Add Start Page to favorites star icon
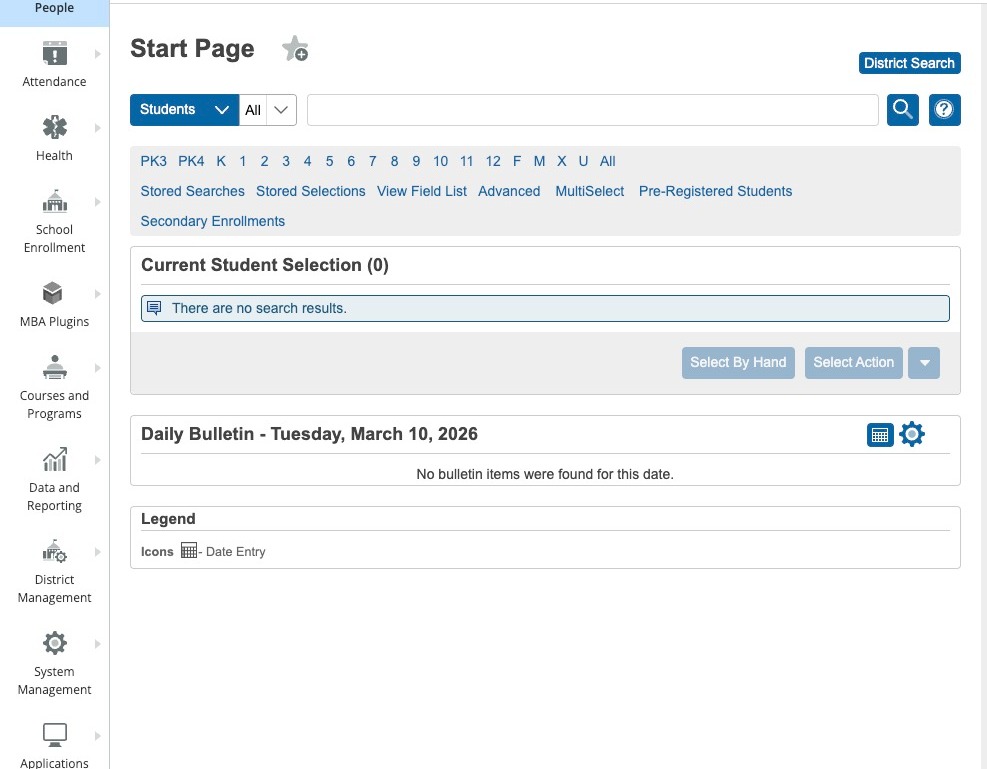 pyautogui.click(x=295, y=49)
